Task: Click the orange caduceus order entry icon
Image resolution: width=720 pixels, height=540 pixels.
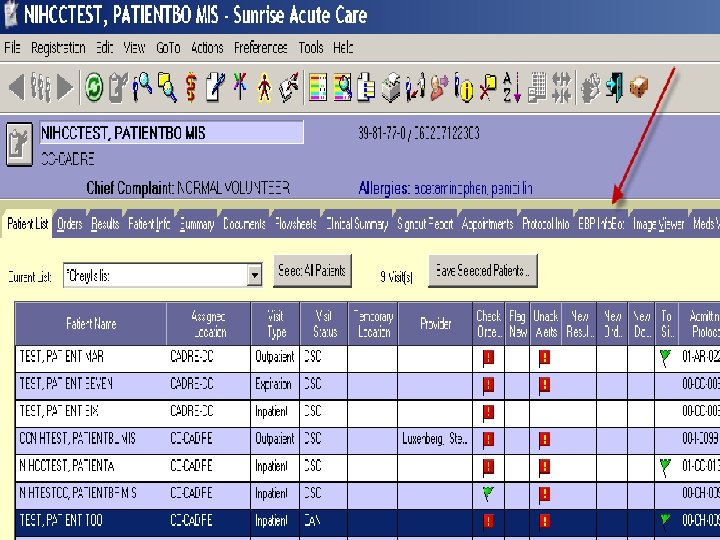Action: [191, 87]
